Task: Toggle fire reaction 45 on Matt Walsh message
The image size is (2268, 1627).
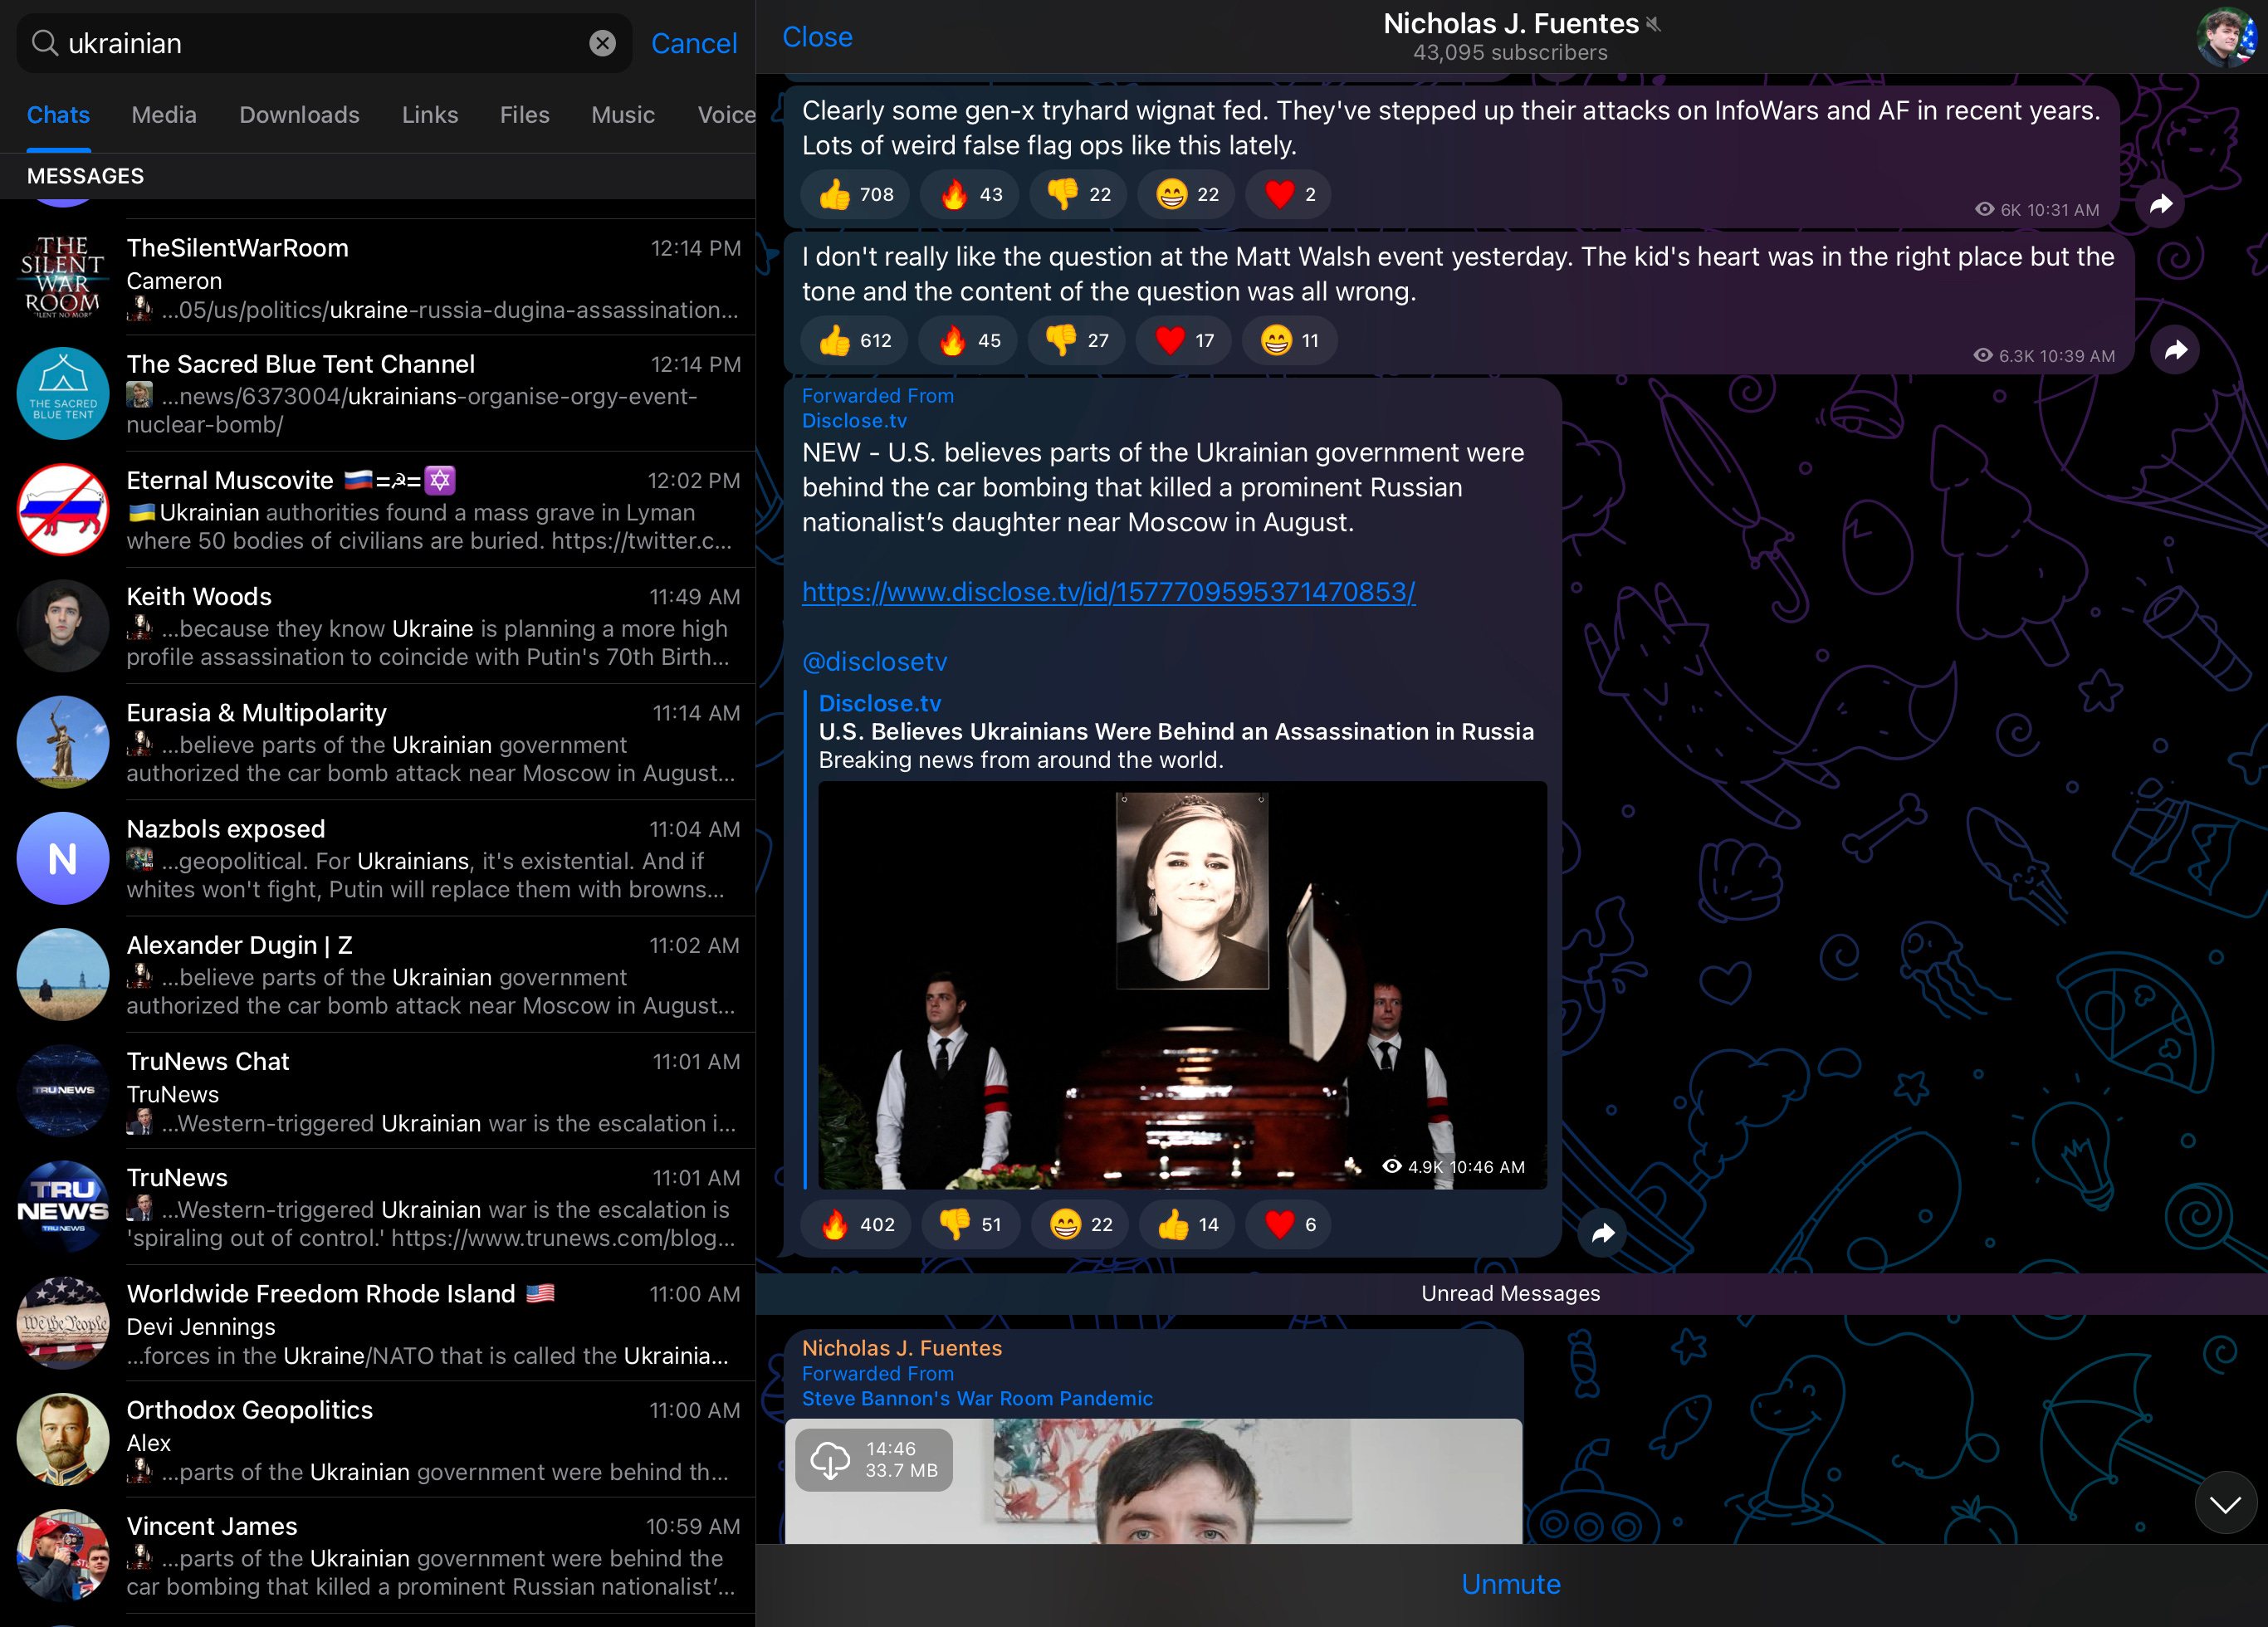Action: pos(967,340)
